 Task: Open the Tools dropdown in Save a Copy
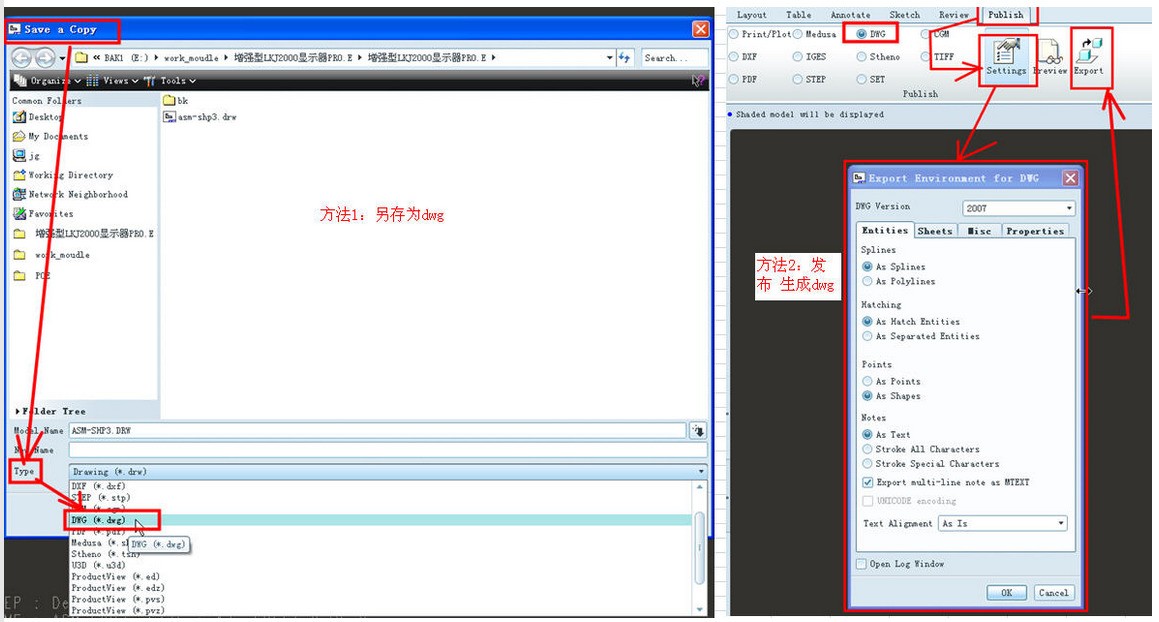tap(170, 81)
